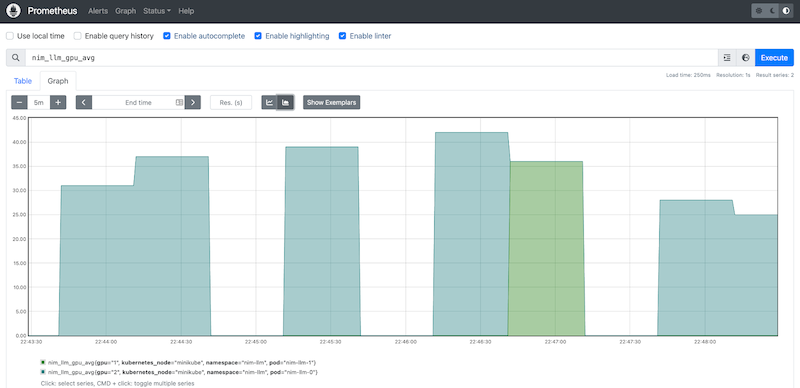
Task: Click the format expression icon beside Execute
Action: [x=727, y=58]
